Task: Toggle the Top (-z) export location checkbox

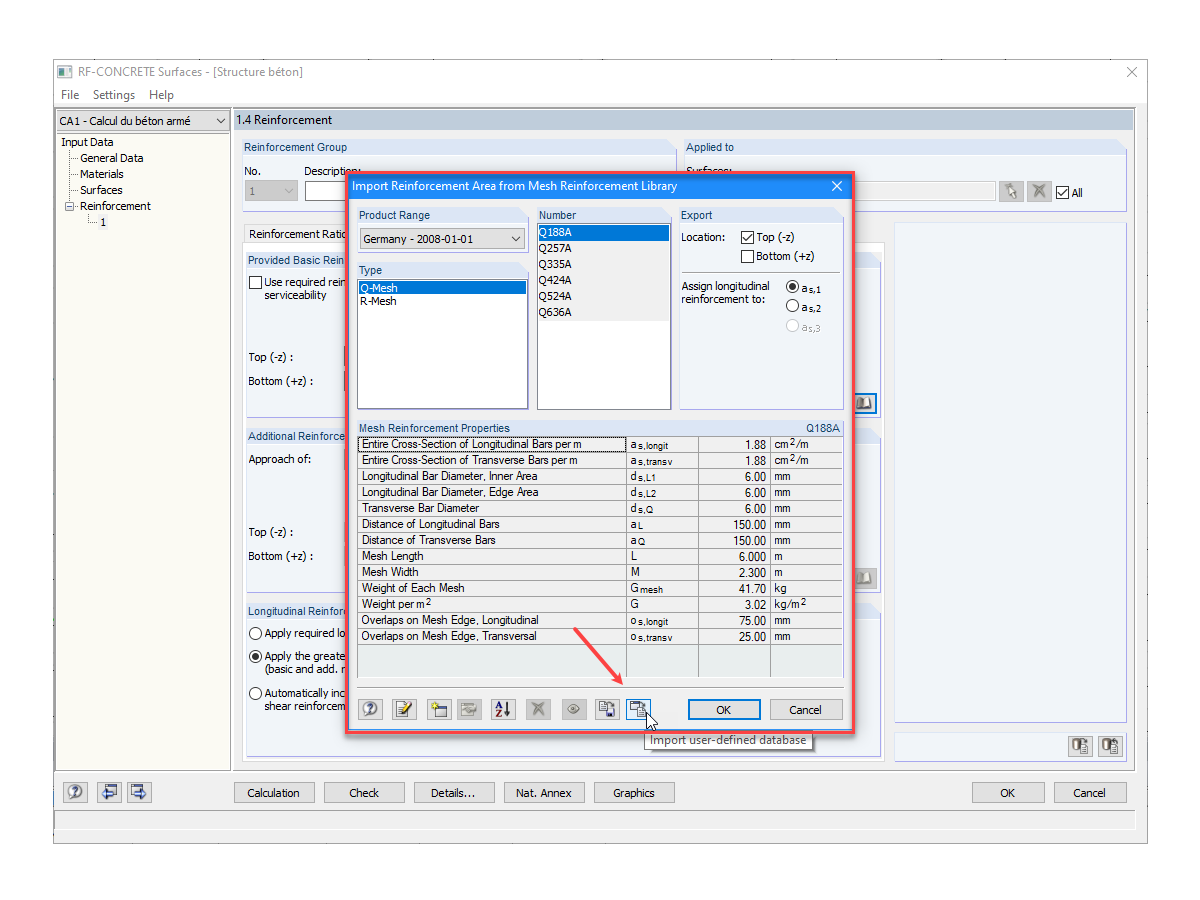Action: [747, 238]
